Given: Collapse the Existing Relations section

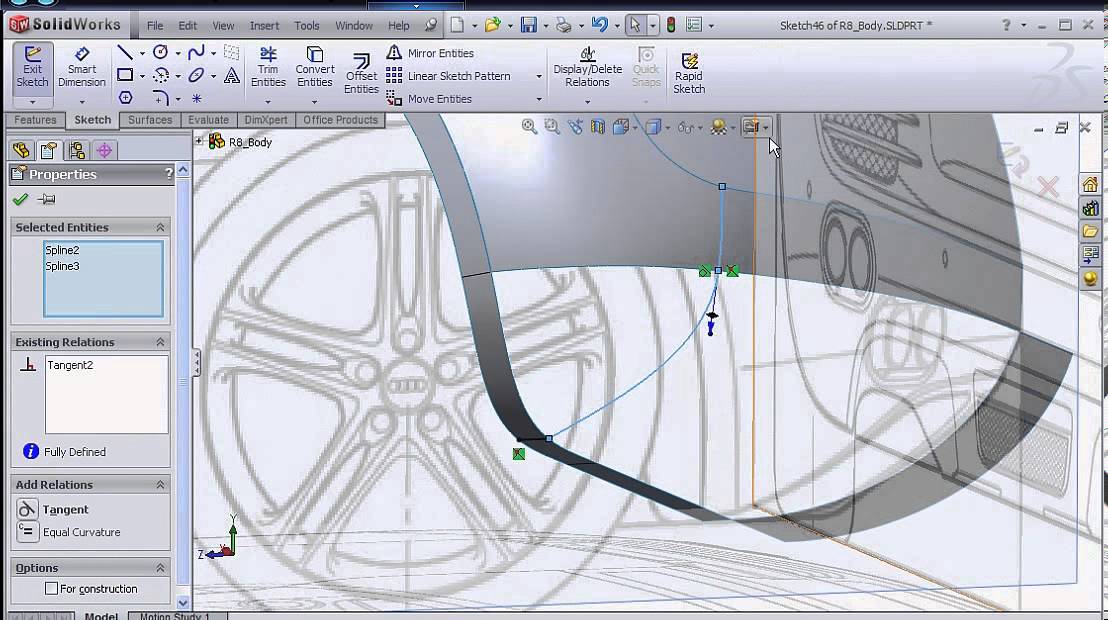Looking at the screenshot, I should (160, 341).
